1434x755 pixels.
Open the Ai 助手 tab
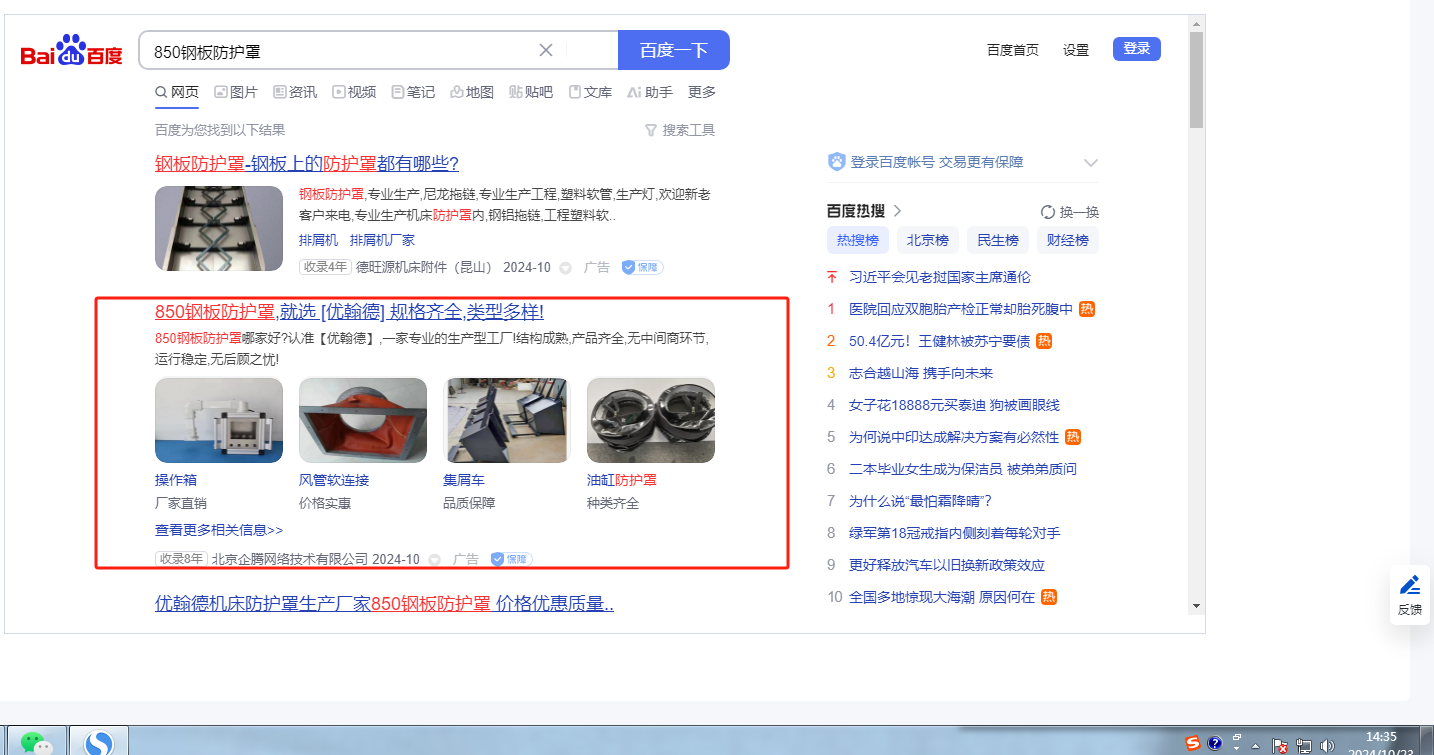click(x=650, y=92)
